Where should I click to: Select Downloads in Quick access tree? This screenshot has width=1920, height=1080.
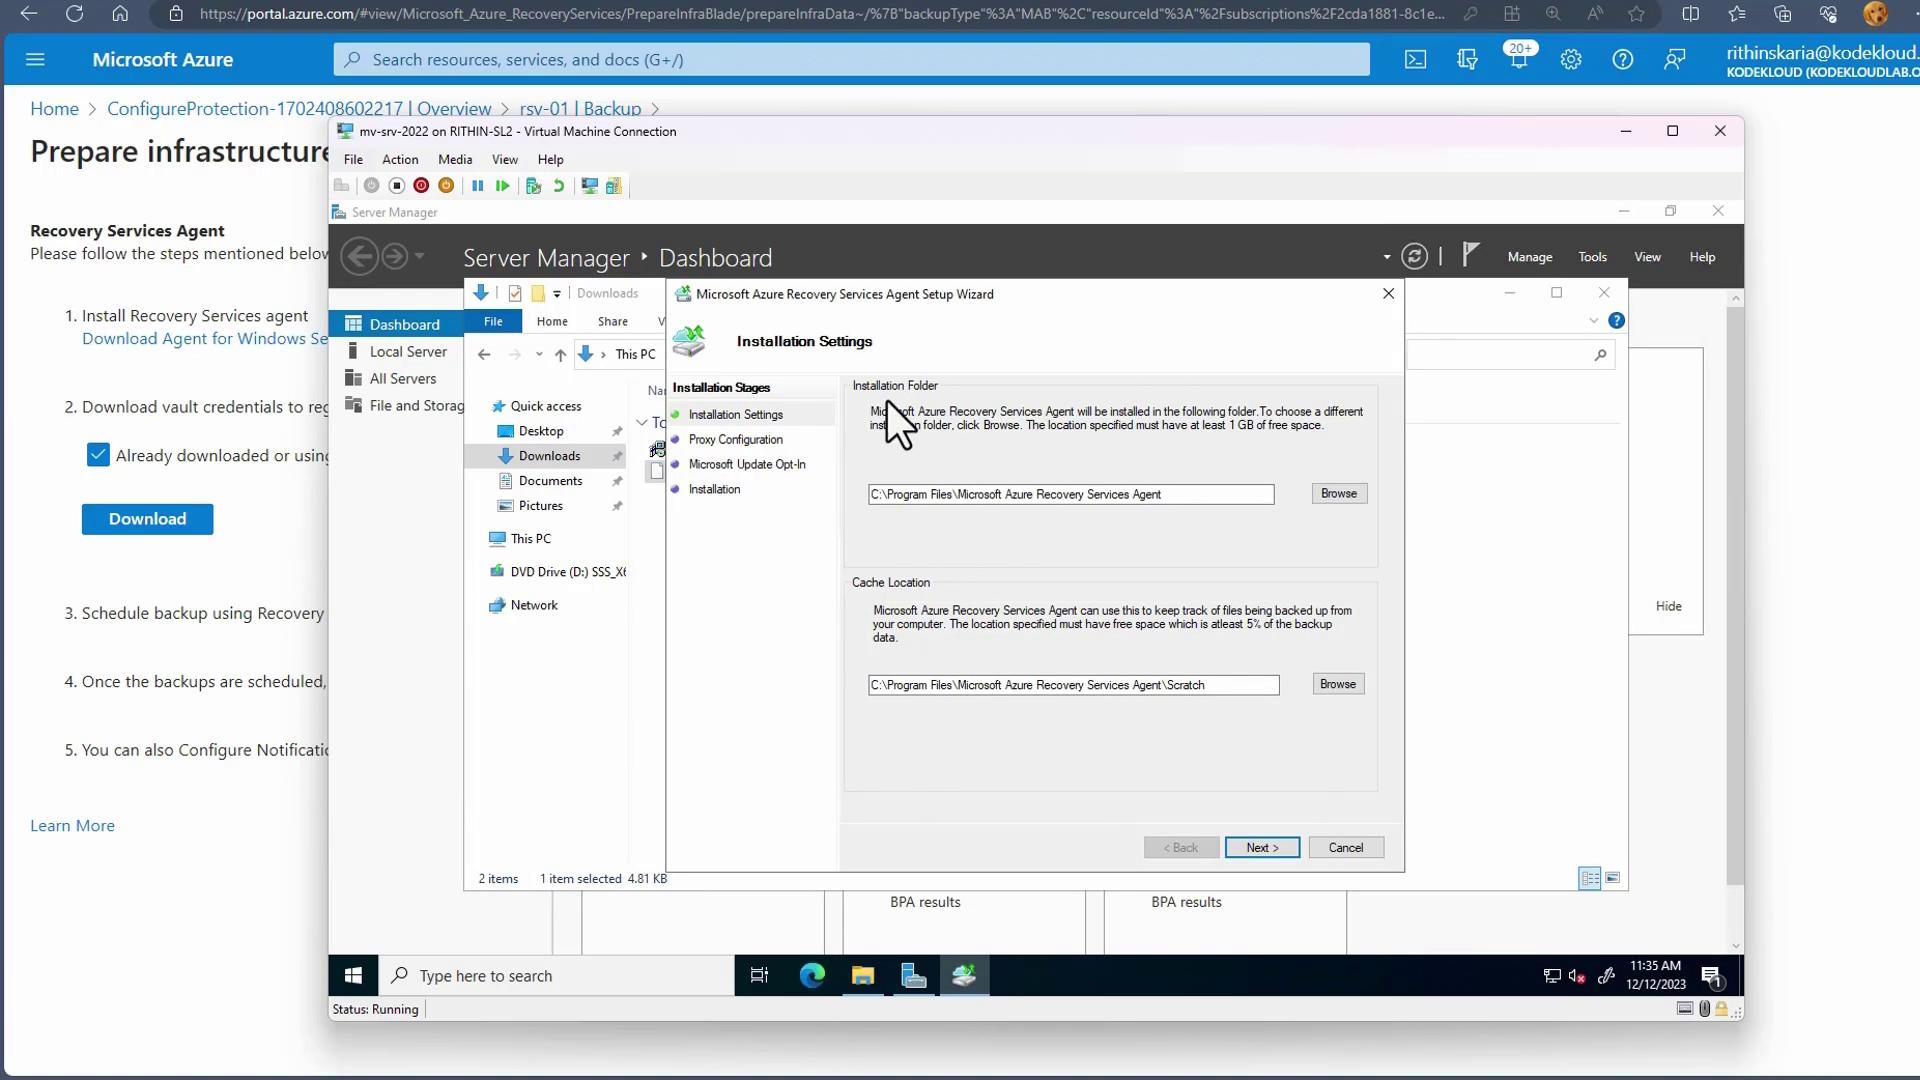[x=549, y=456]
